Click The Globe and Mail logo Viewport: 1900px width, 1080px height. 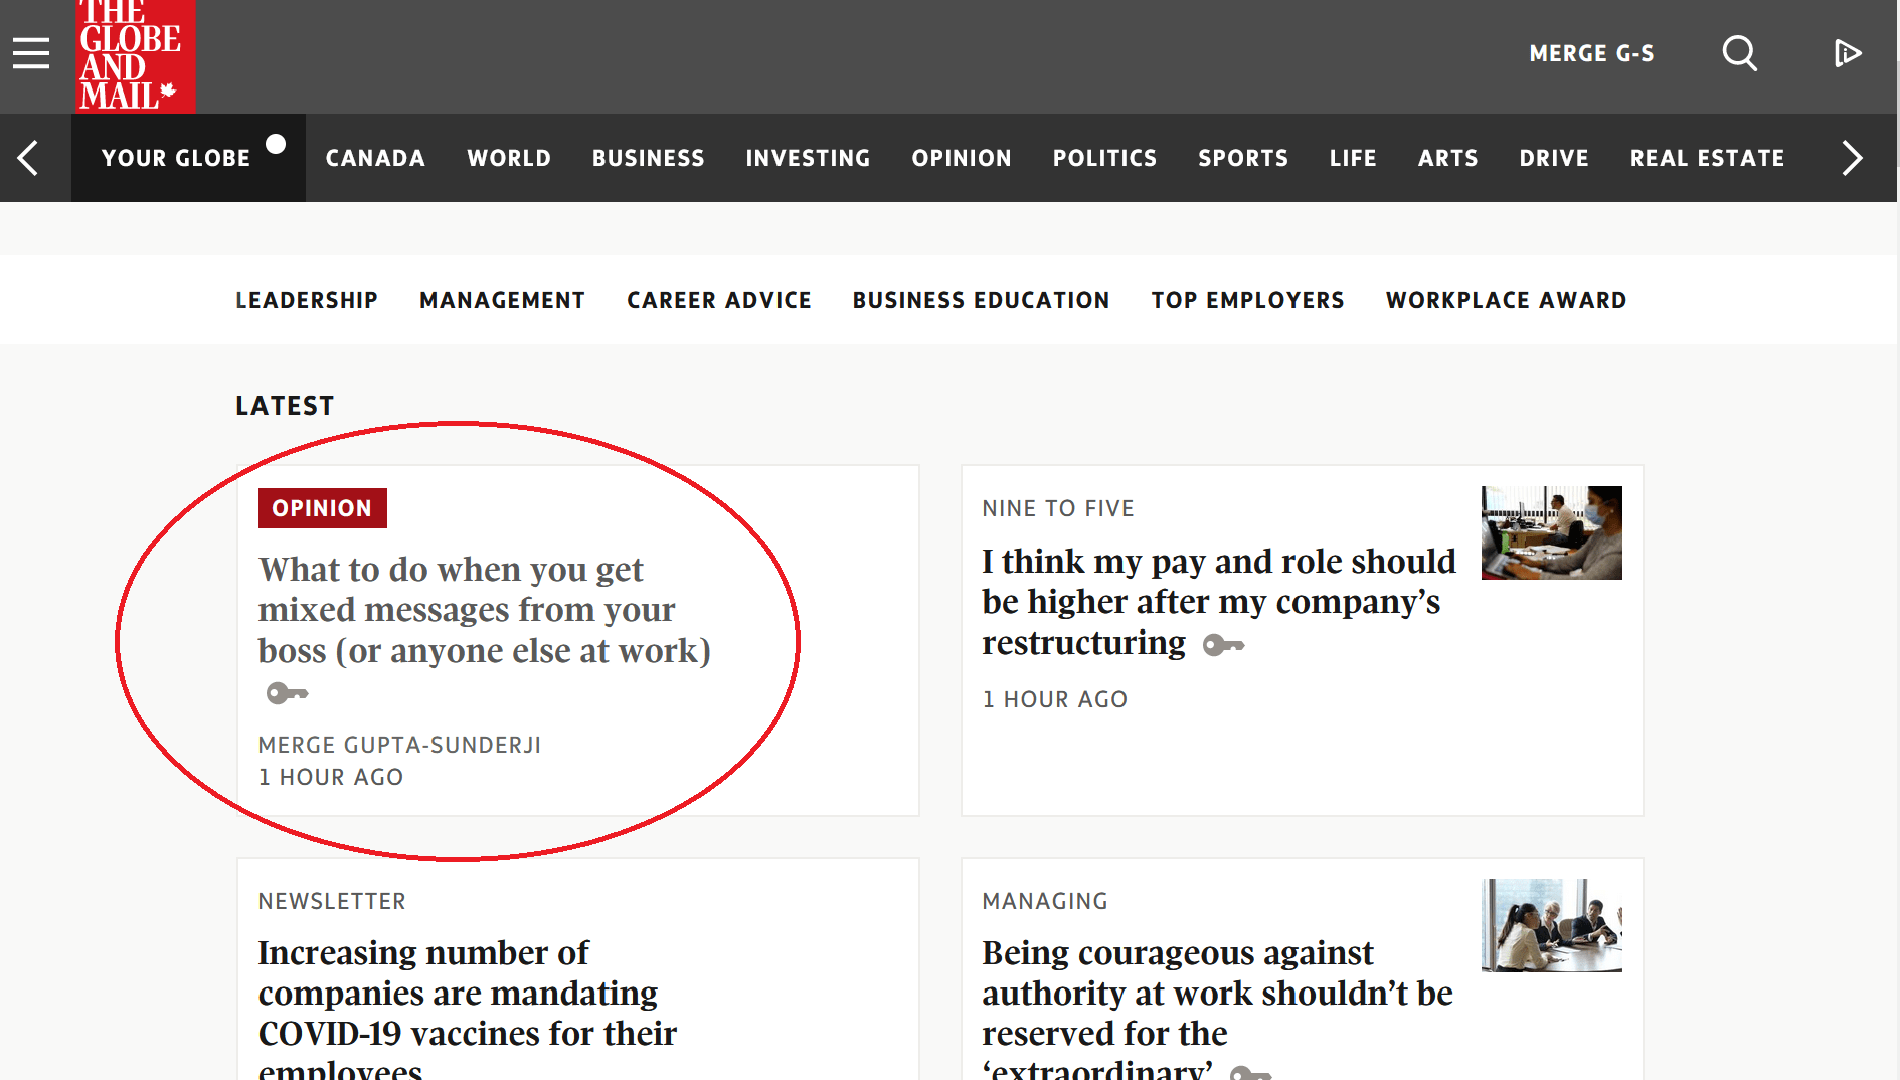click(x=135, y=55)
